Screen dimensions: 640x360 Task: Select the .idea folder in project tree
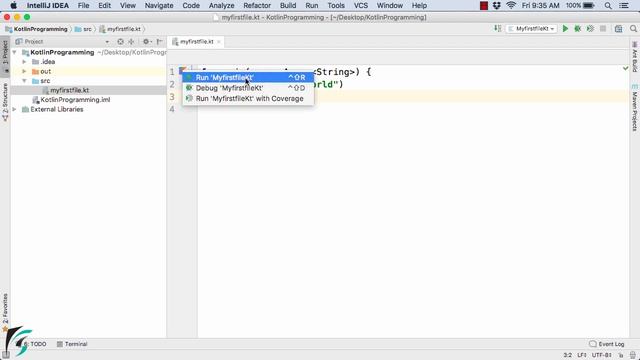tap(43, 62)
